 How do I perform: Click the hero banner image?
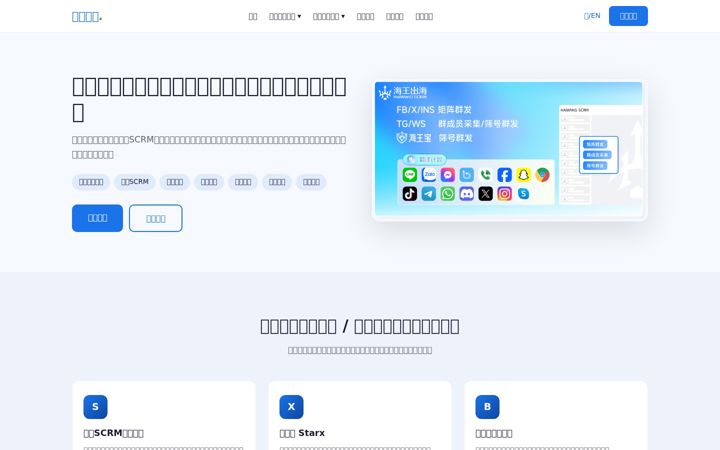coord(509,150)
